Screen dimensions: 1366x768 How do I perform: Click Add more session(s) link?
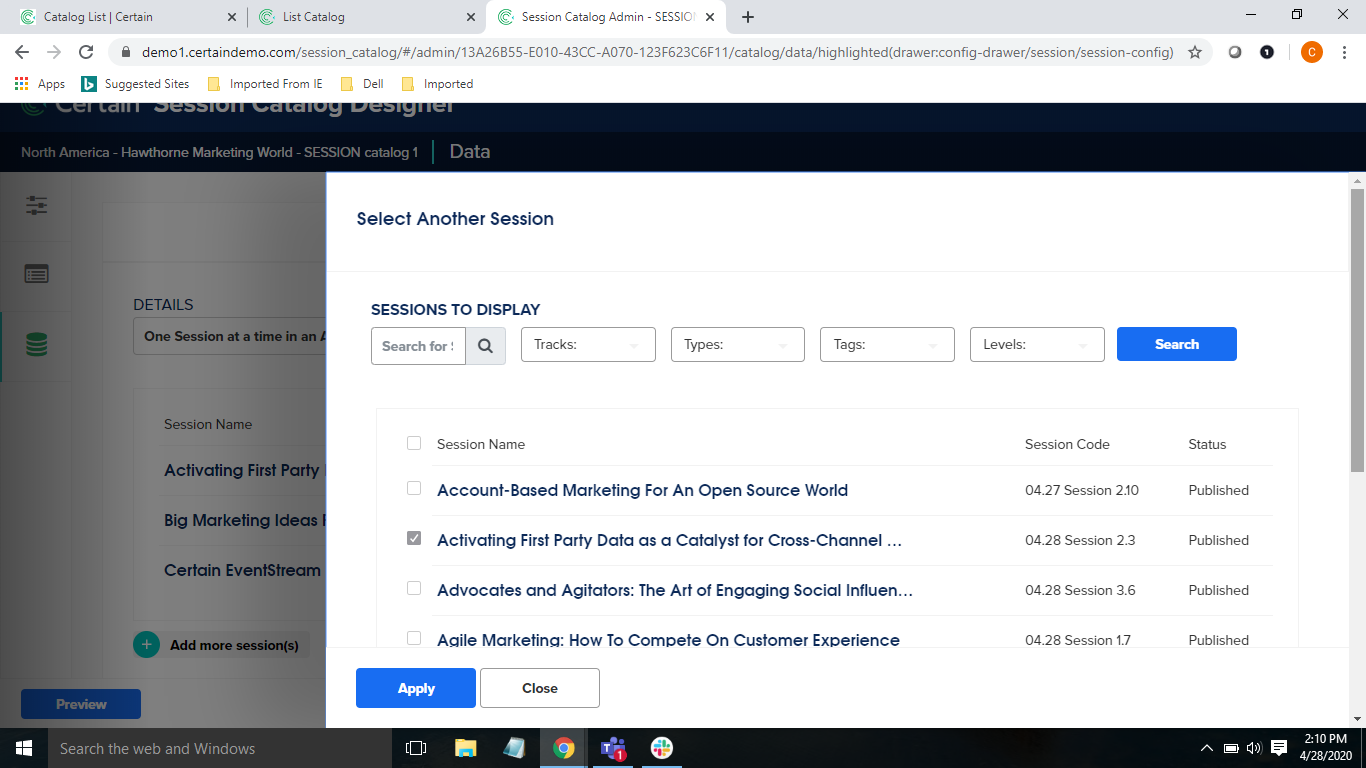pyautogui.click(x=234, y=645)
